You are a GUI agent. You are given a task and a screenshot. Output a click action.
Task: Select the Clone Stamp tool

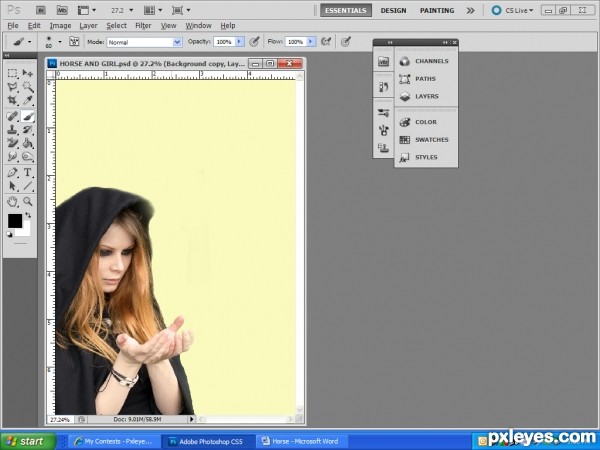(x=13, y=130)
